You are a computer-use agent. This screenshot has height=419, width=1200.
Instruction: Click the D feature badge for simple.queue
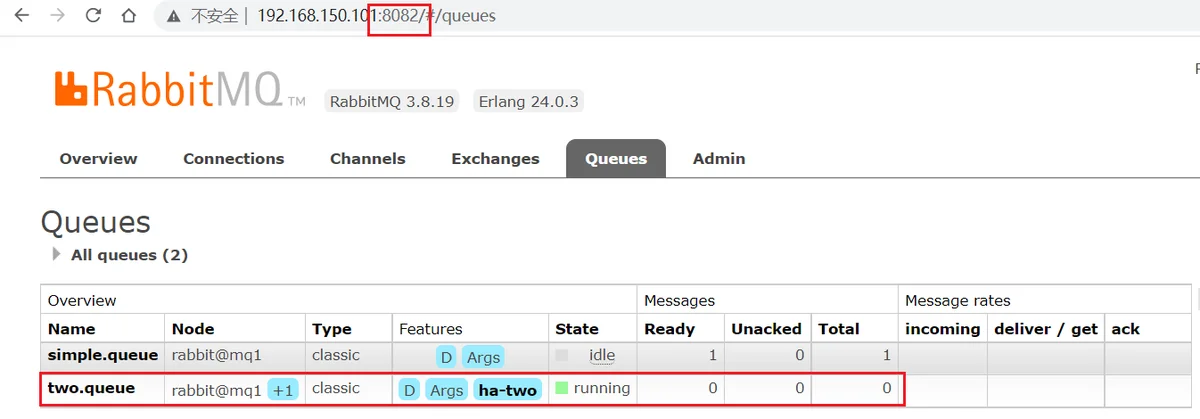pyautogui.click(x=445, y=356)
